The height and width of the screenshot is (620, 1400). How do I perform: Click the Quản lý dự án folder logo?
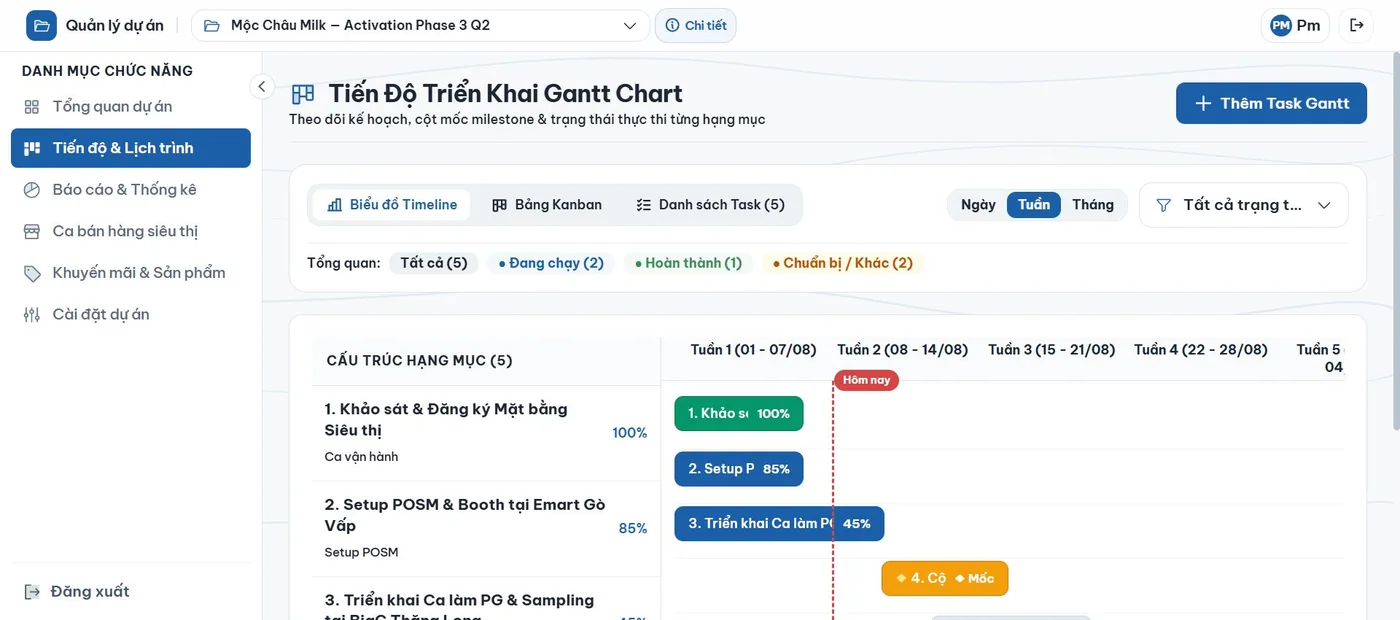[x=41, y=25]
